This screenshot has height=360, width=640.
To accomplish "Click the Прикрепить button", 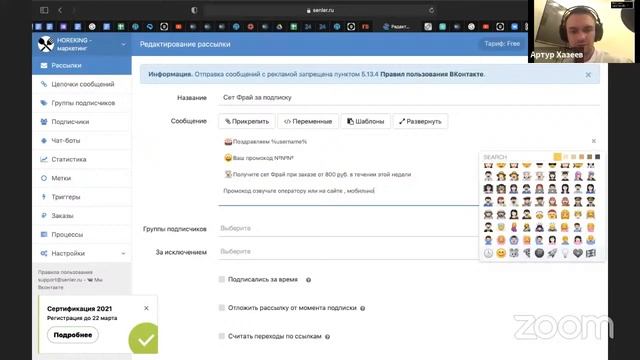I will pyautogui.click(x=247, y=121).
